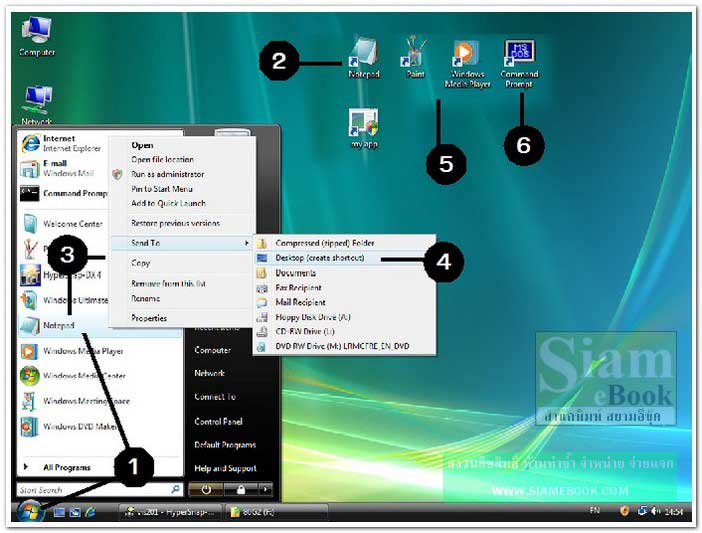Open Network link in Start menu right pane

pos(210,373)
